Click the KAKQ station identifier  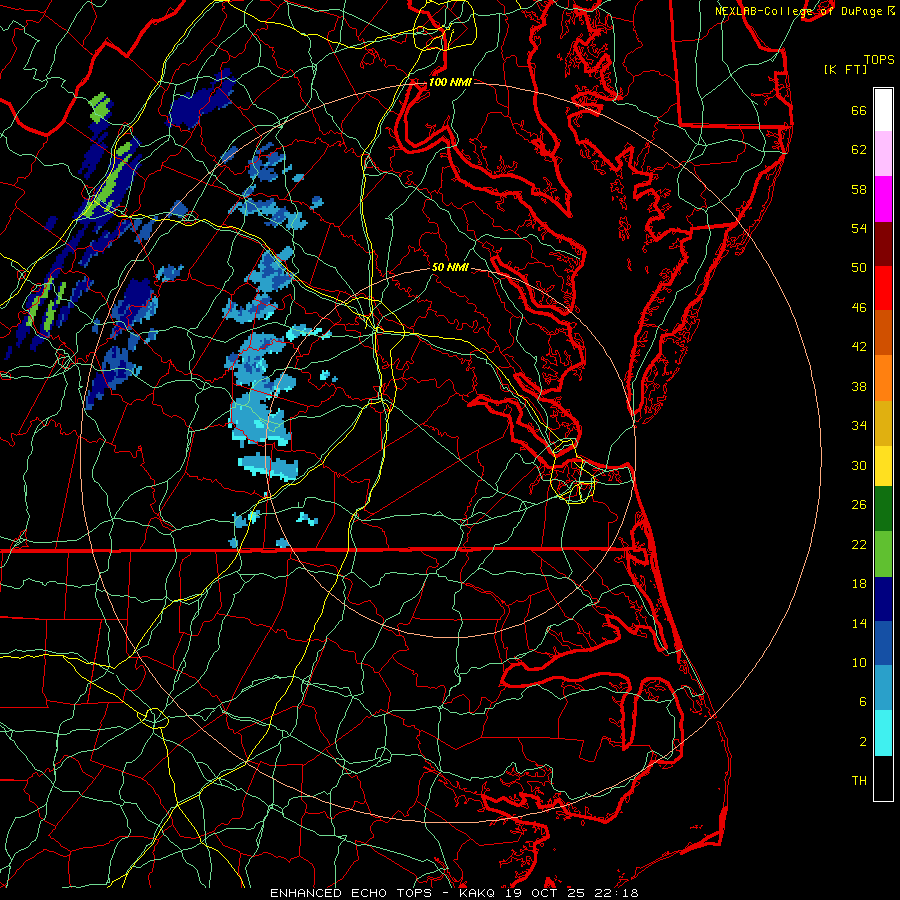(479, 893)
